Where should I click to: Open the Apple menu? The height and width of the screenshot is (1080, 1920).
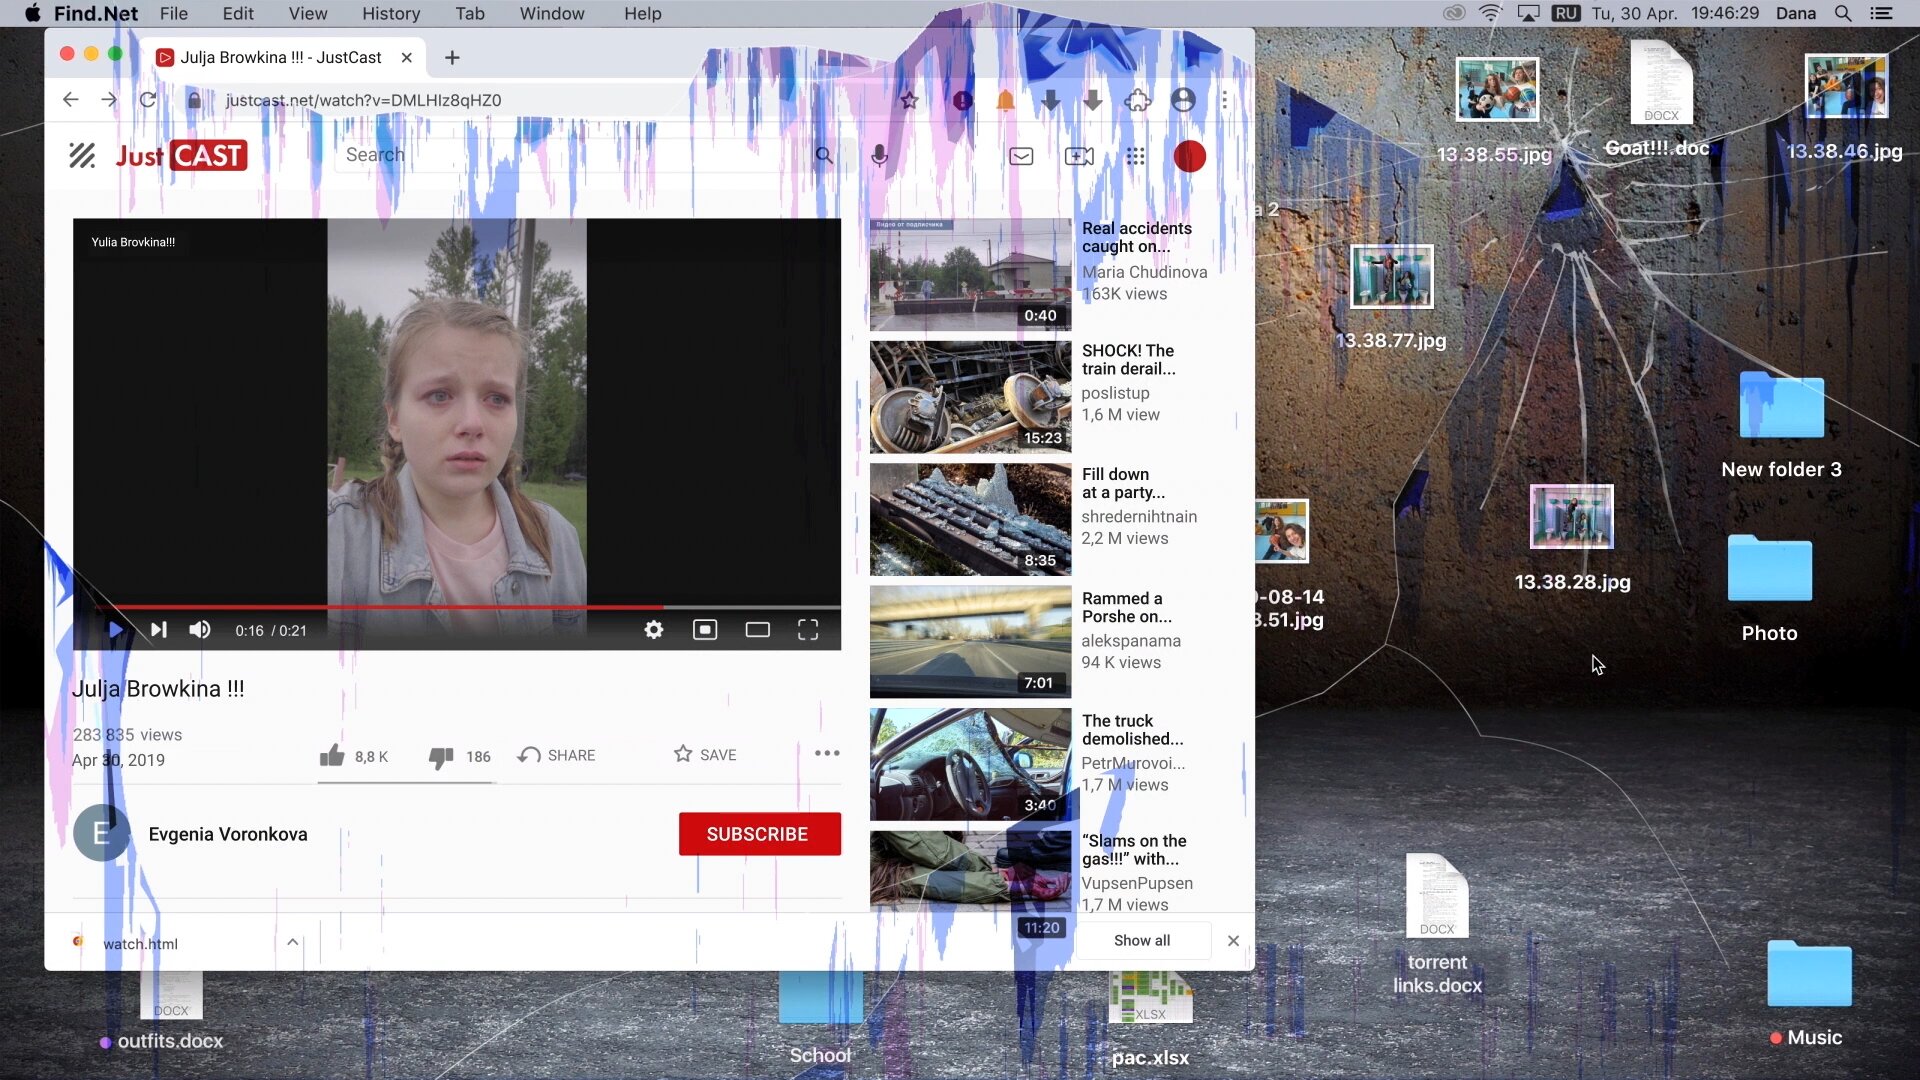(33, 13)
